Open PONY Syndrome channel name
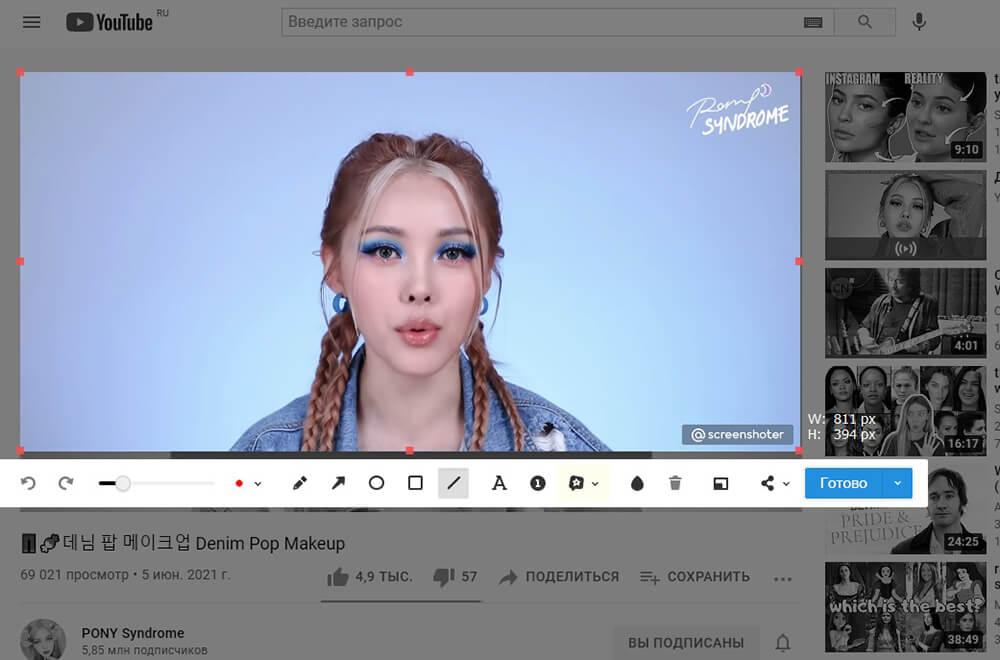Image resolution: width=1000 pixels, height=660 pixels. tap(133, 633)
